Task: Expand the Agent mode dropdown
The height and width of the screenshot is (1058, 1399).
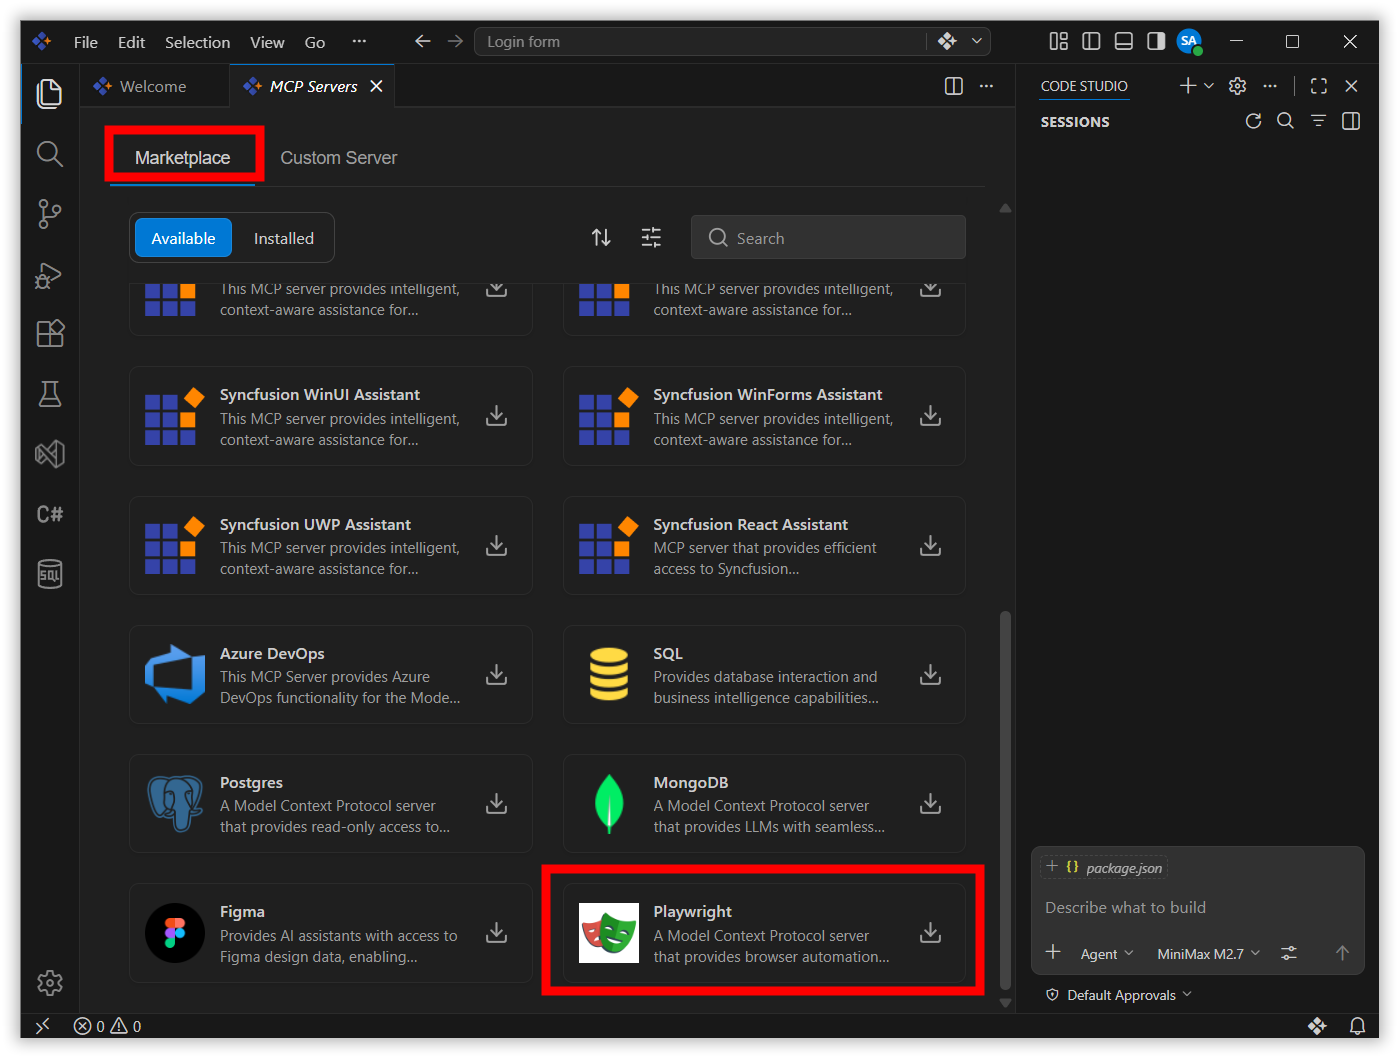Action: (x=1107, y=954)
